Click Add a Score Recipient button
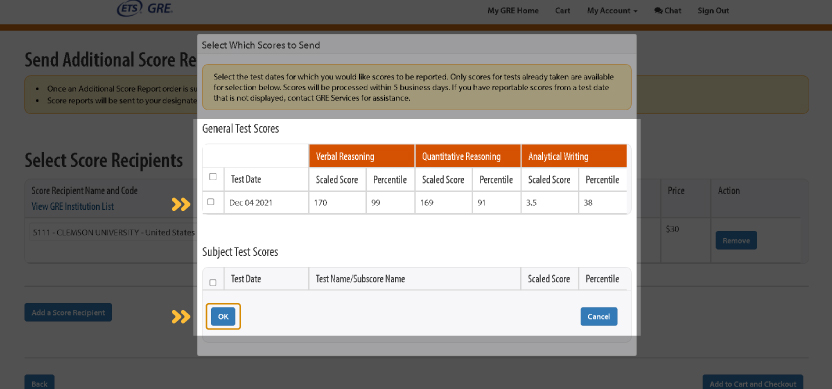 point(68,313)
